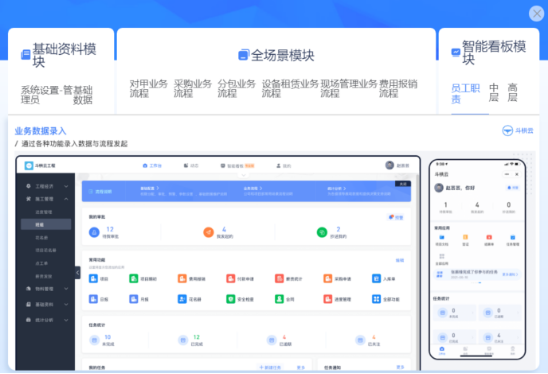The width and height of the screenshot is (548, 374).
Task: Switch to the 员工职责 tab
Action: (x=465, y=93)
